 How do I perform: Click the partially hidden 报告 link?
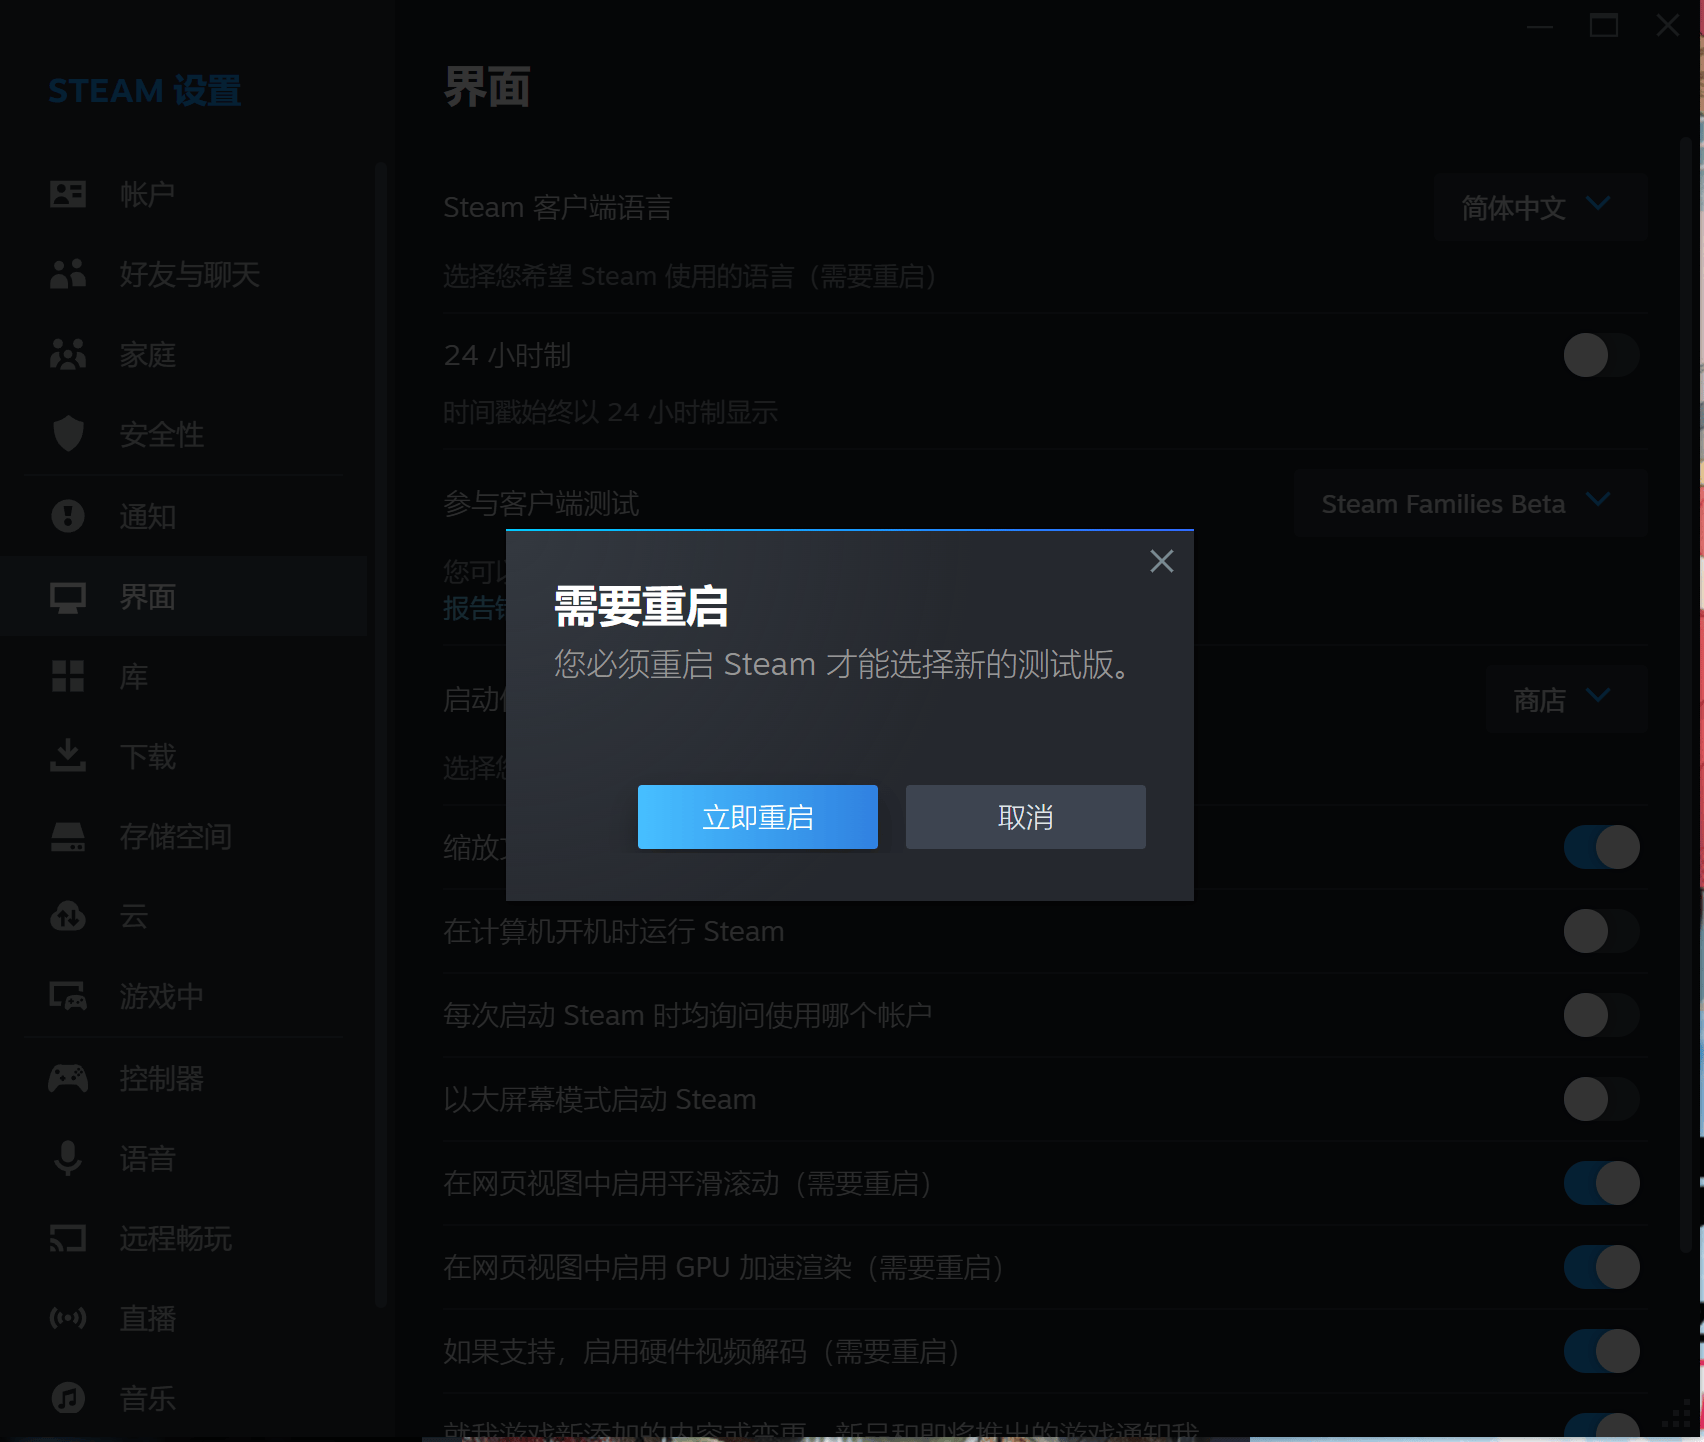point(474,608)
